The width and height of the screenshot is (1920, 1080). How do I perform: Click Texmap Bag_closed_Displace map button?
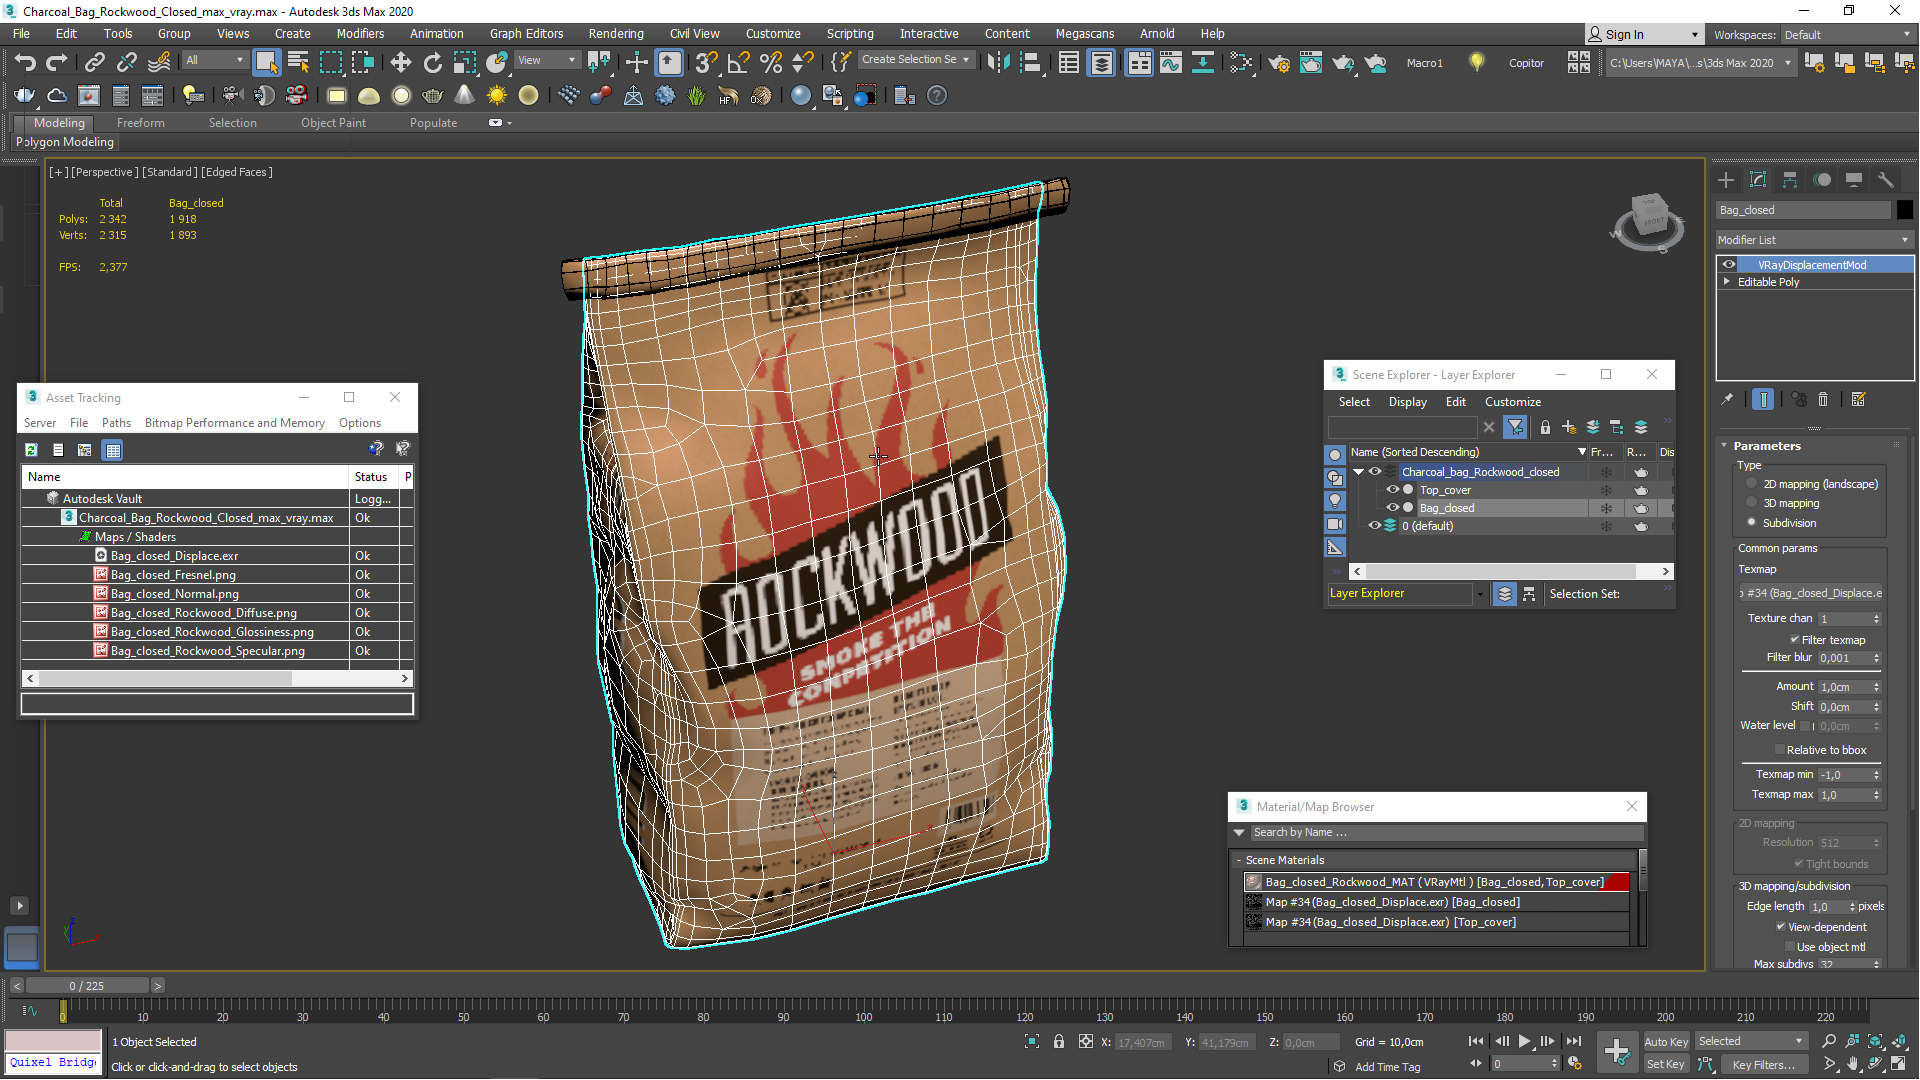1811,593
